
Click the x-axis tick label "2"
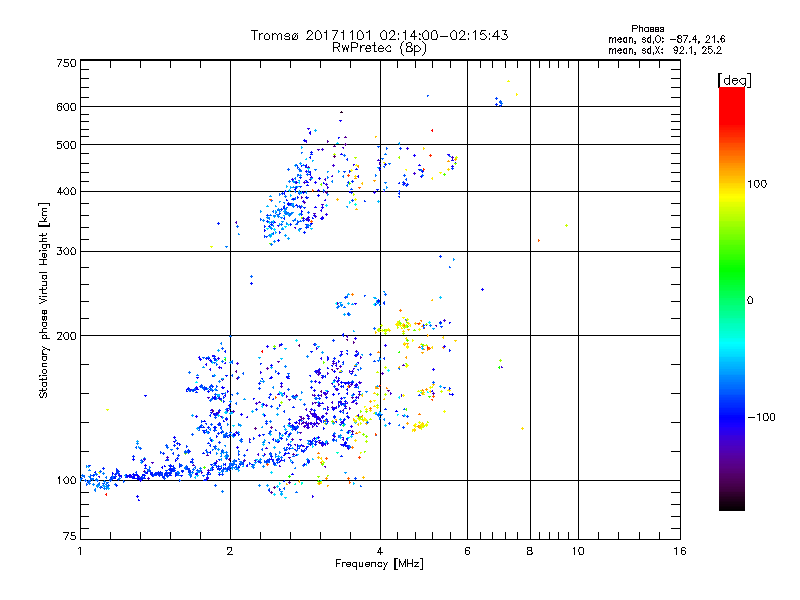(x=230, y=551)
